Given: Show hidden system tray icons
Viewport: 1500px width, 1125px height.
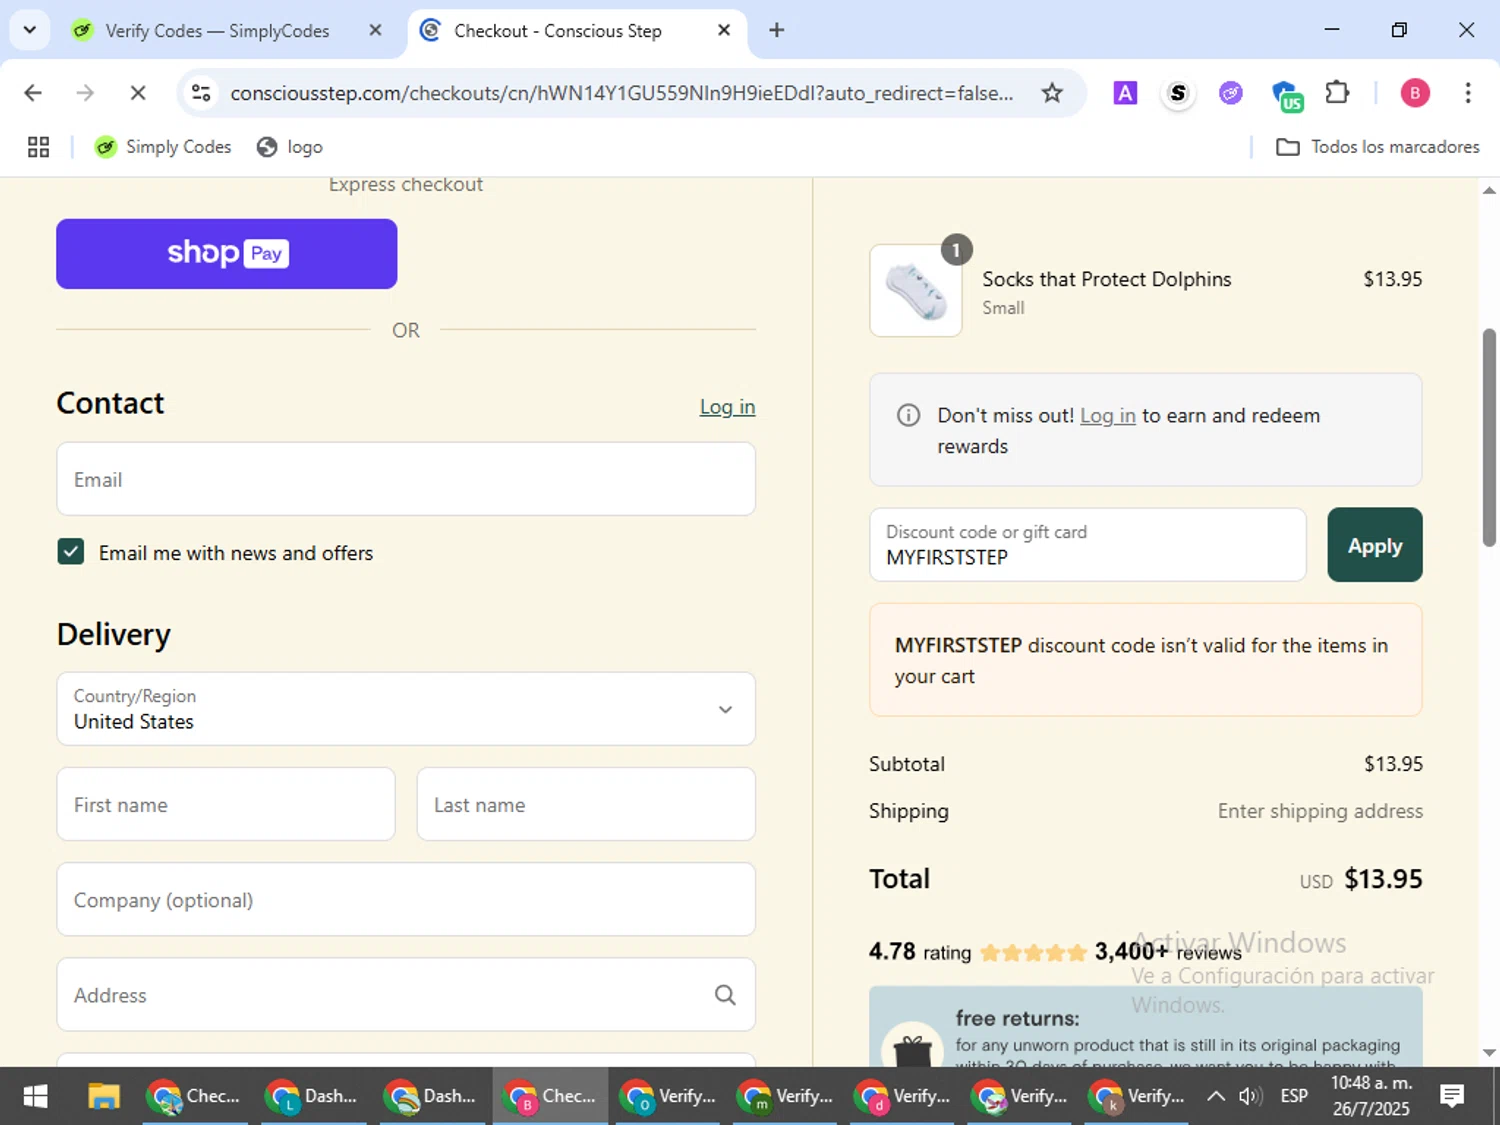Looking at the screenshot, I should (x=1215, y=1097).
